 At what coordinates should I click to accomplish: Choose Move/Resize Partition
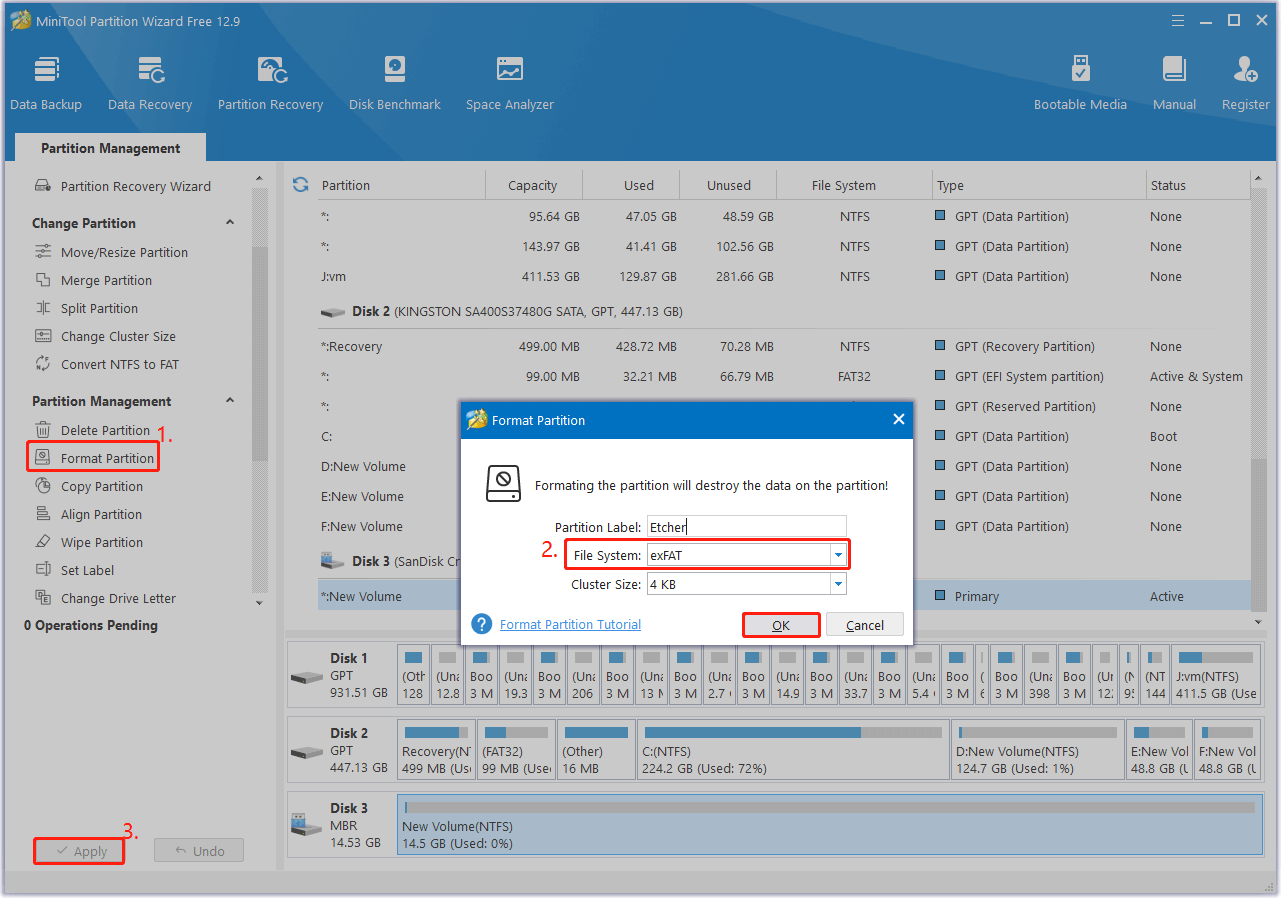tap(112, 252)
